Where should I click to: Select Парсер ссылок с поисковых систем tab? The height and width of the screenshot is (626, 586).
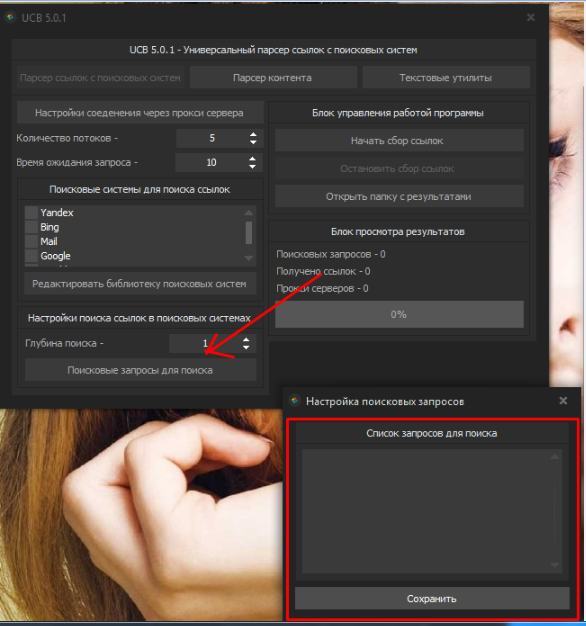click(100, 78)
